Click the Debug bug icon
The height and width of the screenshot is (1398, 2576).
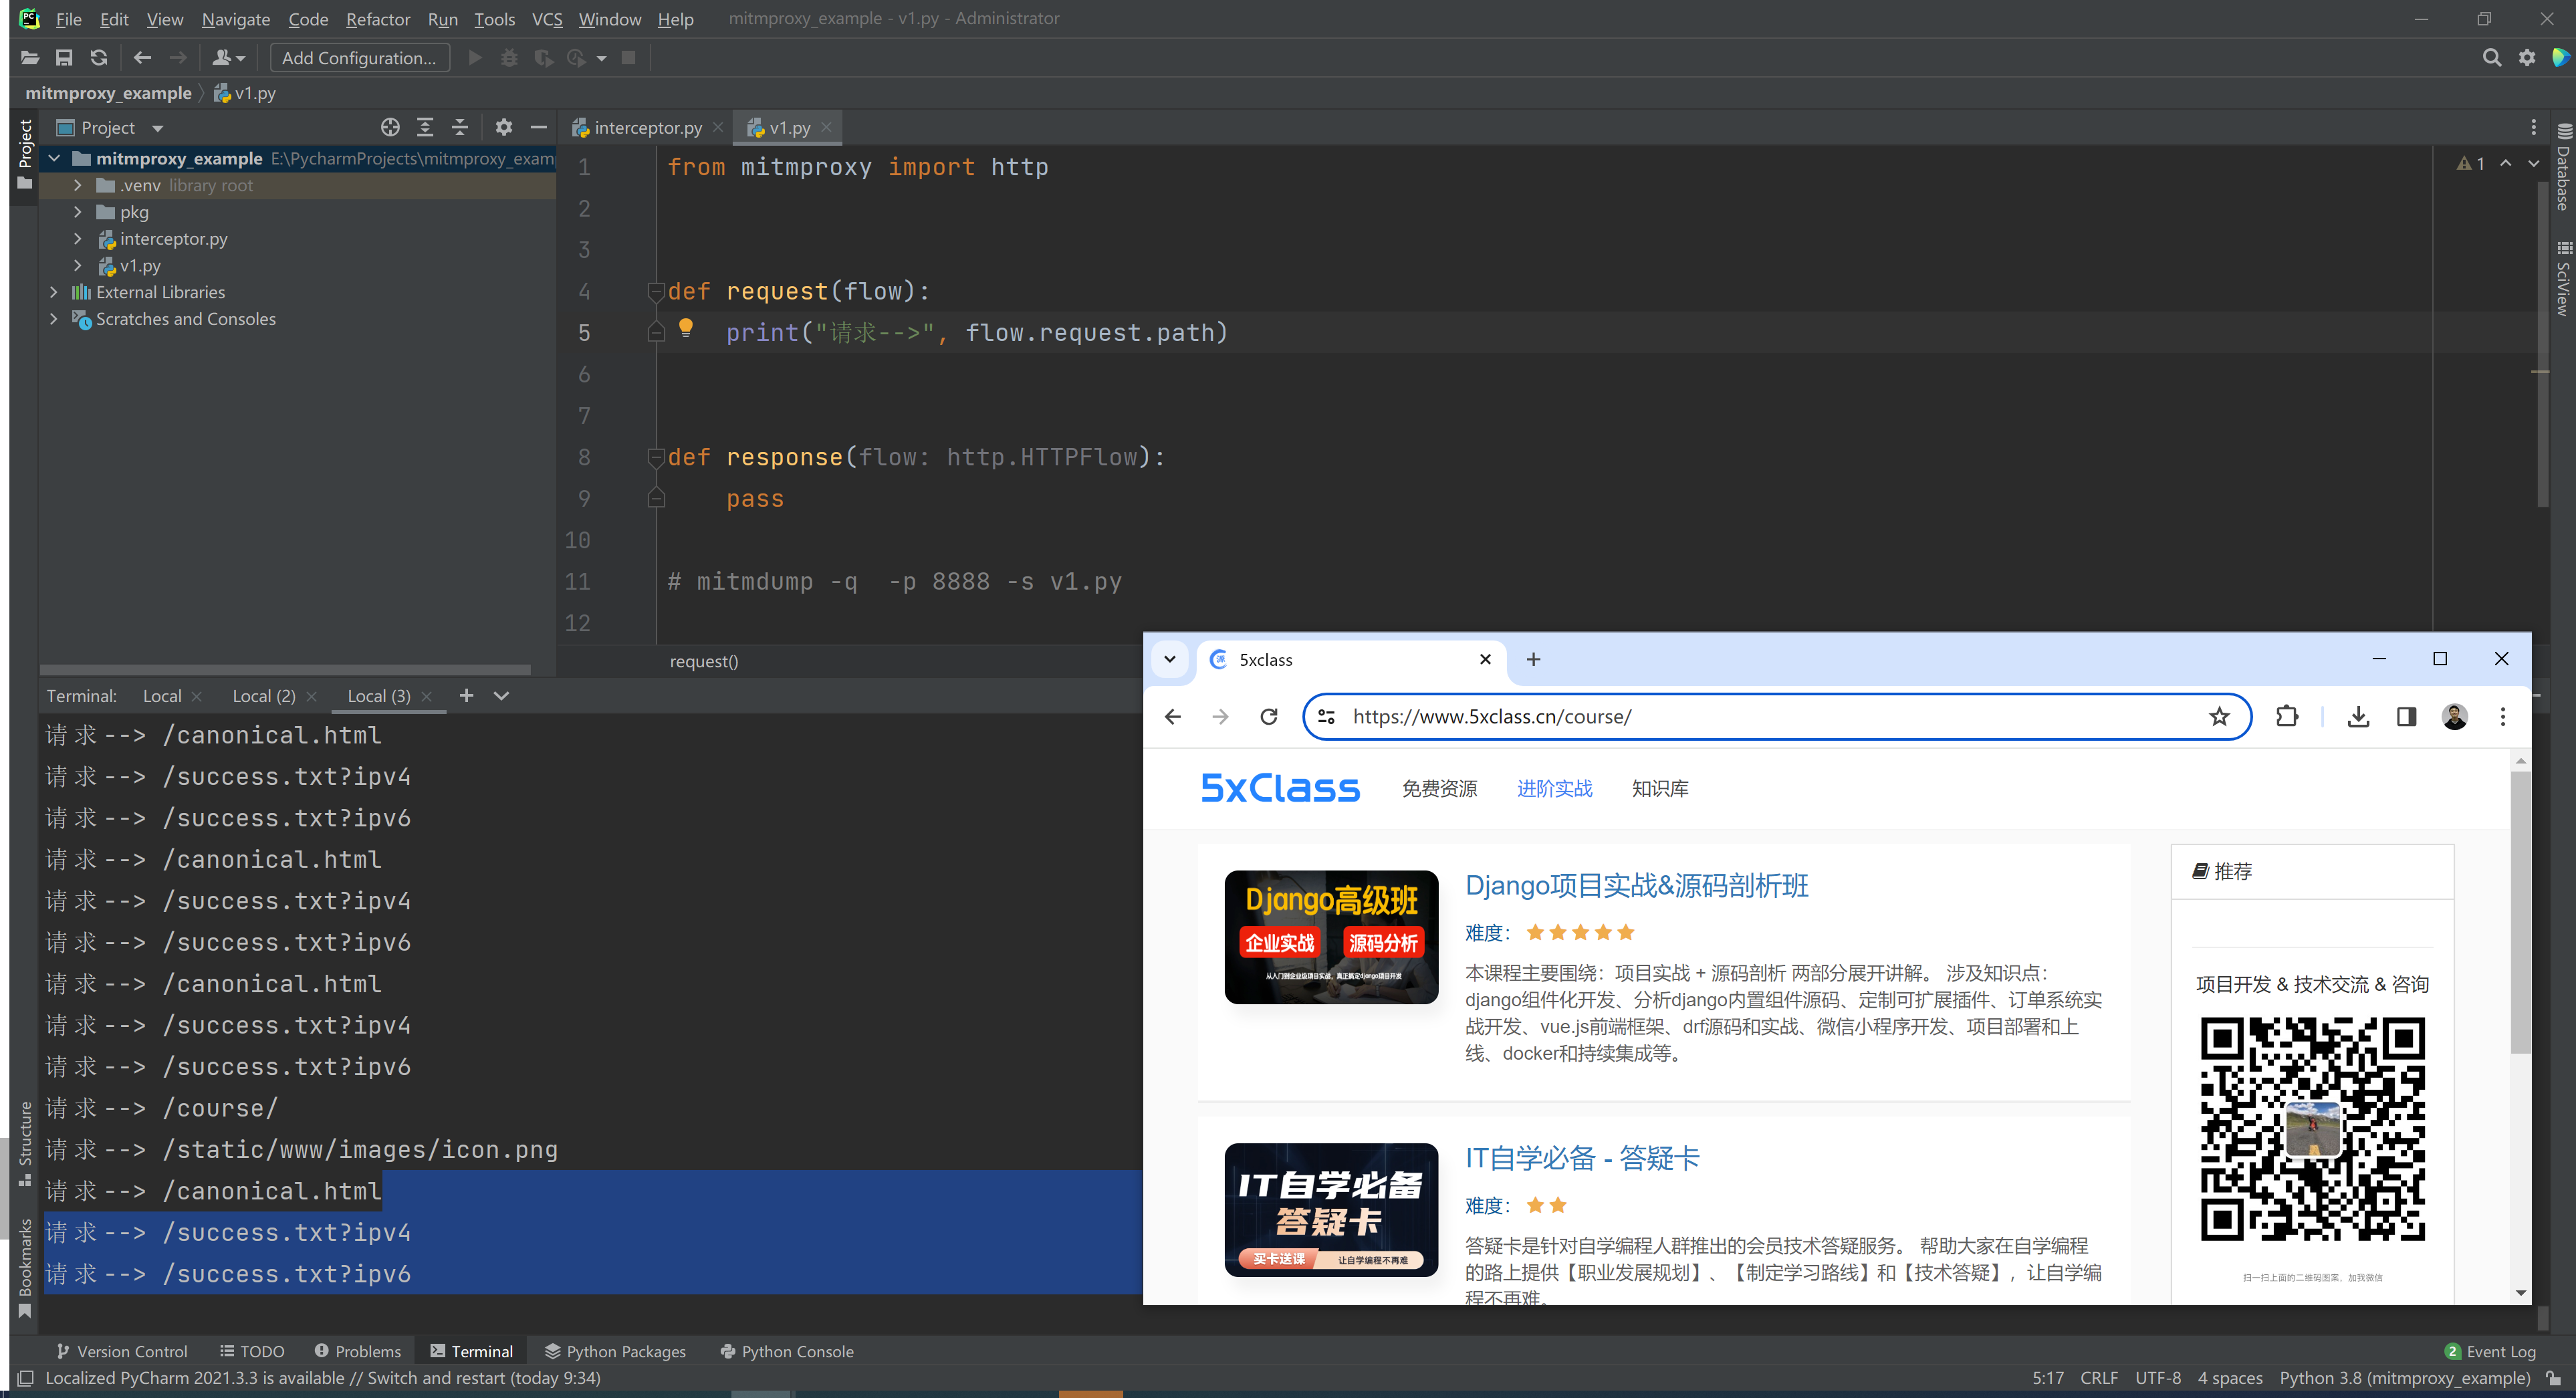pyautogui.click(x=509, y=58)
